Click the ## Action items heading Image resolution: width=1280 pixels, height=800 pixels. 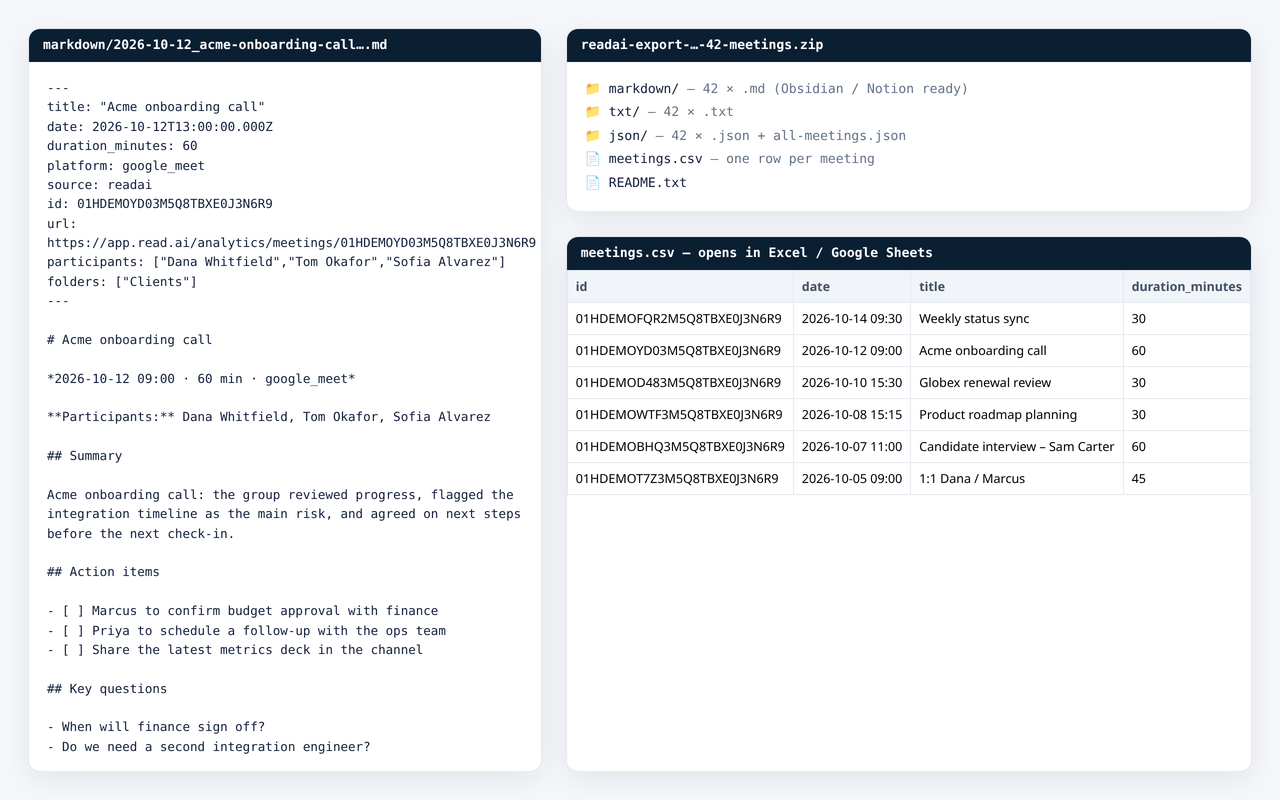(x=103, y=572)
